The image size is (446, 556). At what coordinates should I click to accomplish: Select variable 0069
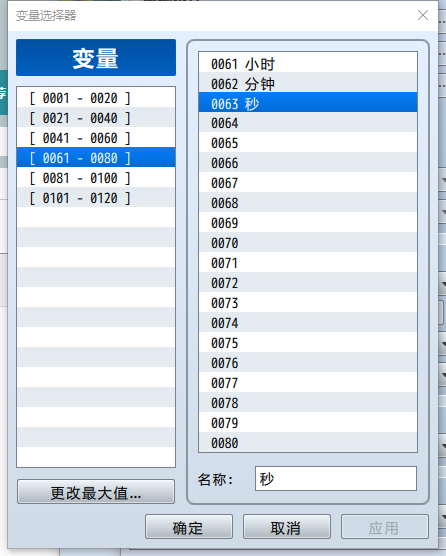pos(308,222)
